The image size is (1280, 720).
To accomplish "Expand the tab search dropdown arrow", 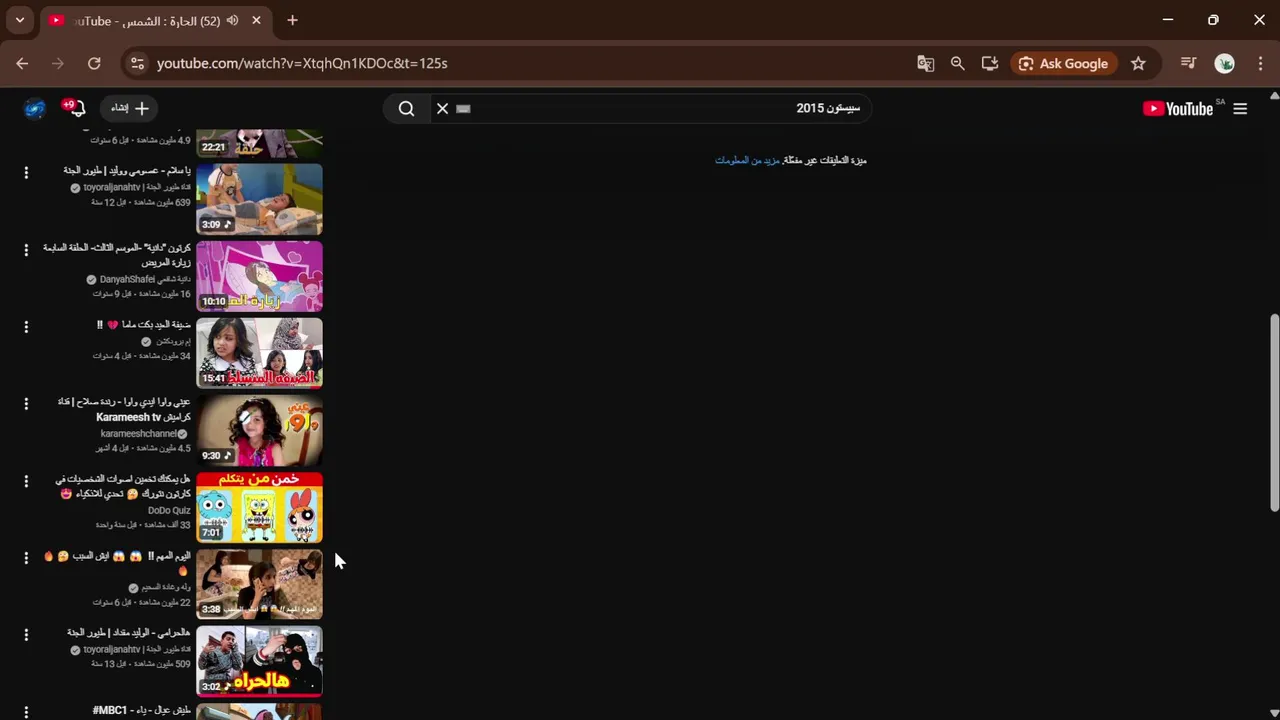I will point(19,20).
